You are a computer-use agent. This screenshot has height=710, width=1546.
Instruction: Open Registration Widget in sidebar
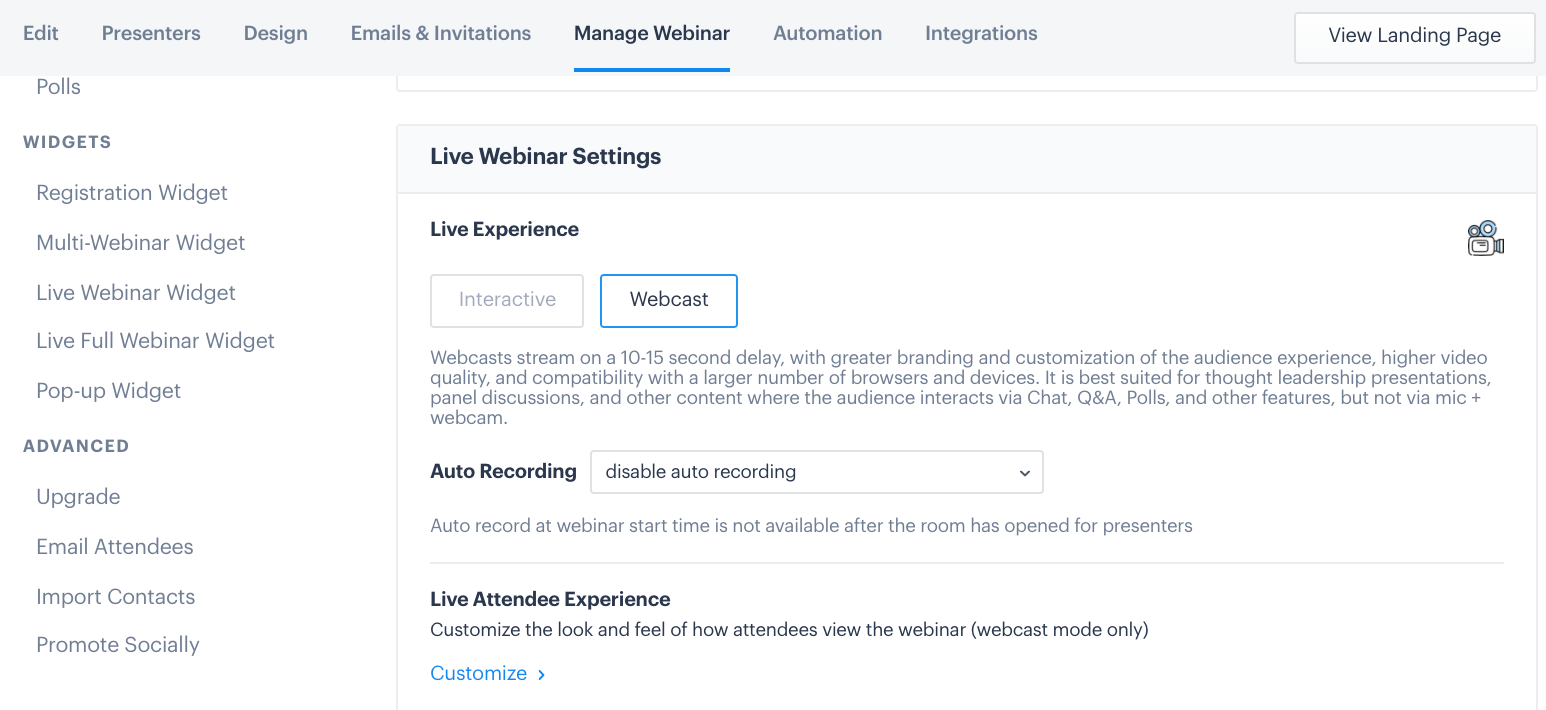[132, 193]
